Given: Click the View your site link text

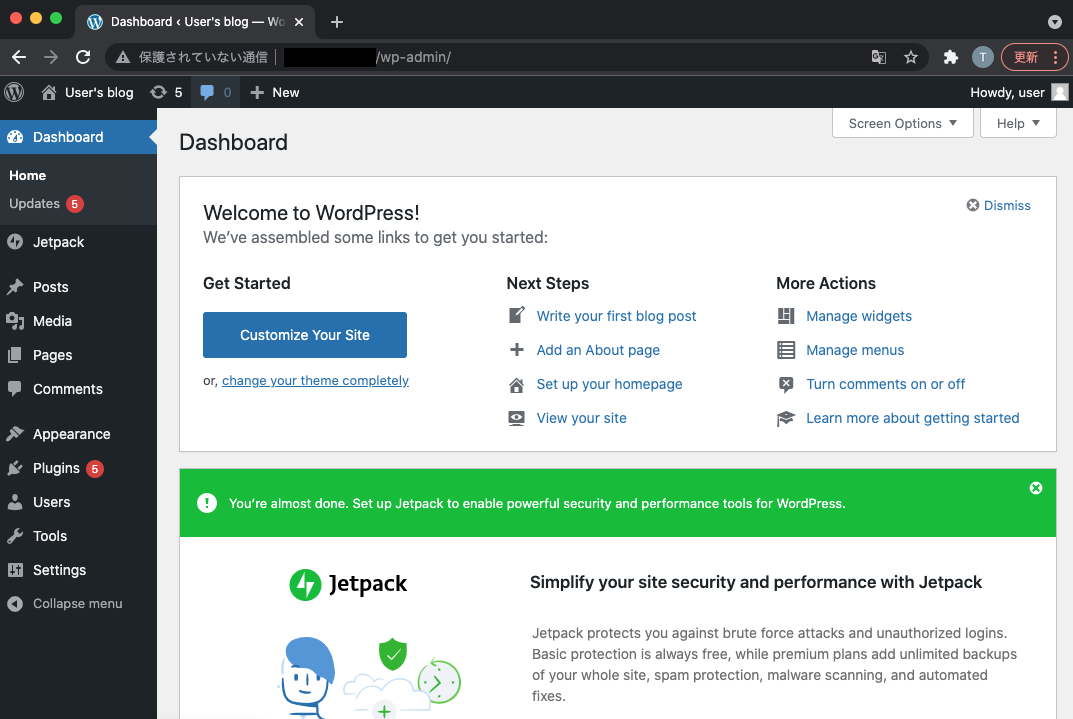Looking at the screenshot, I should point(581,418).
